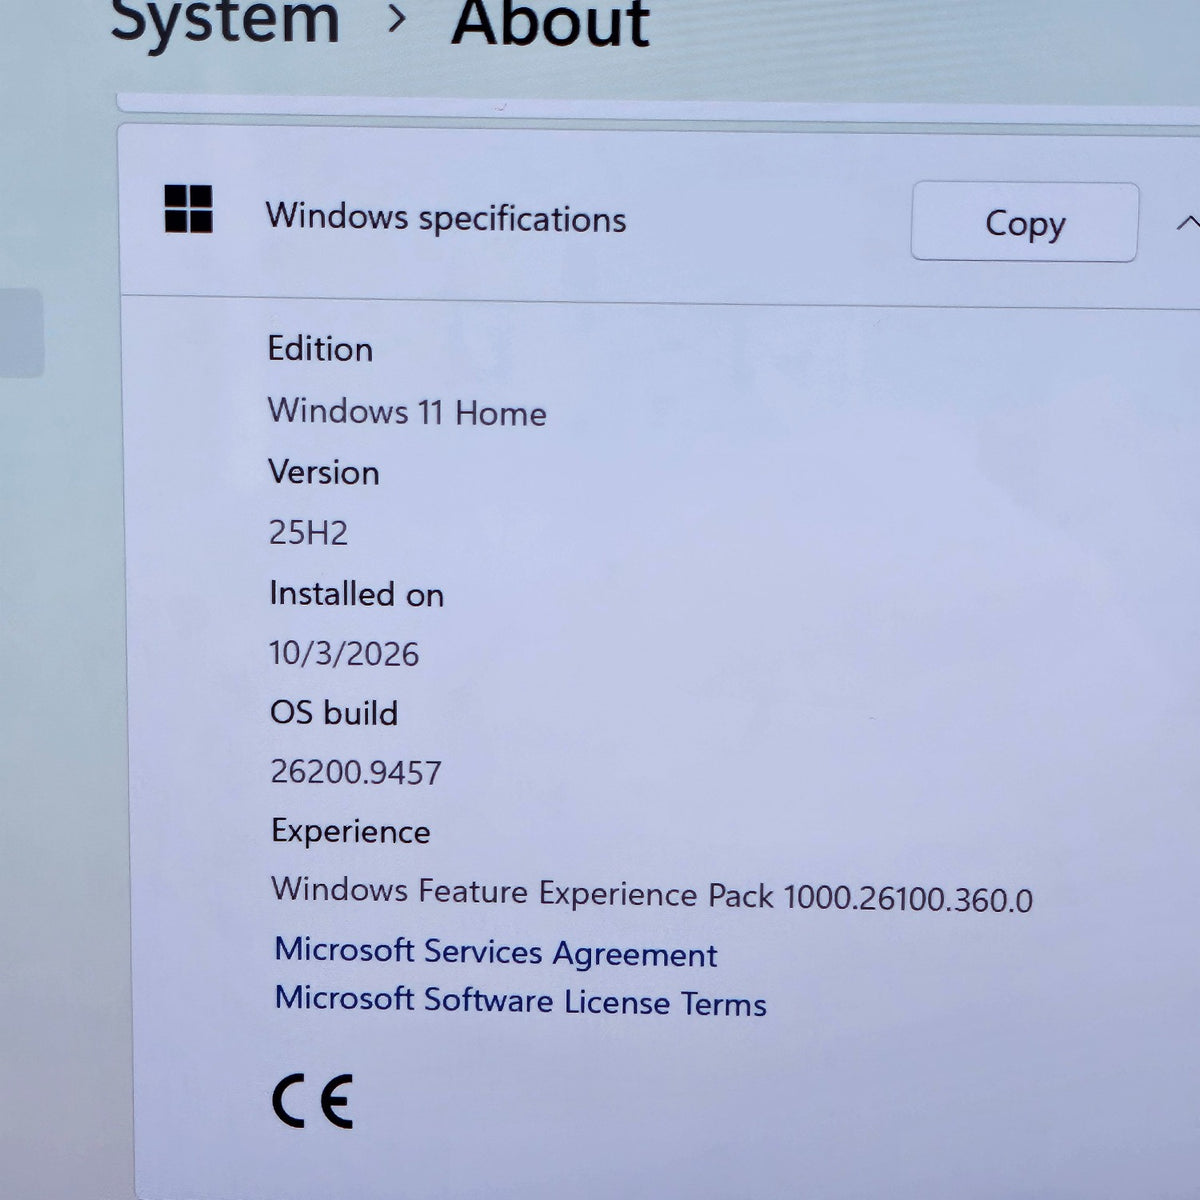Viewport: 1200px width, 1200px height.
Task: Select the Windows Feature Experience Pack value
Action: pos(652,894)
